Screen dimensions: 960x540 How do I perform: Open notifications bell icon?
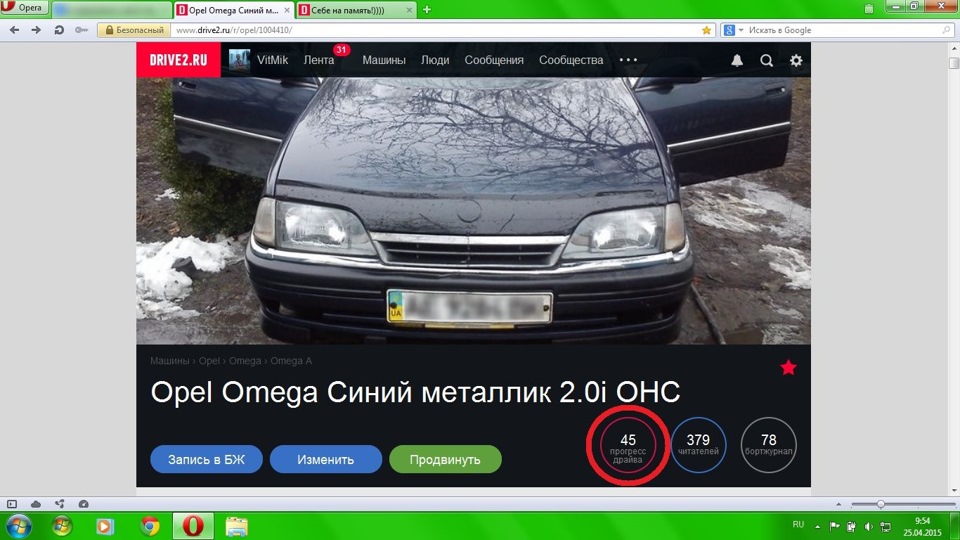[x=737, y=60]
